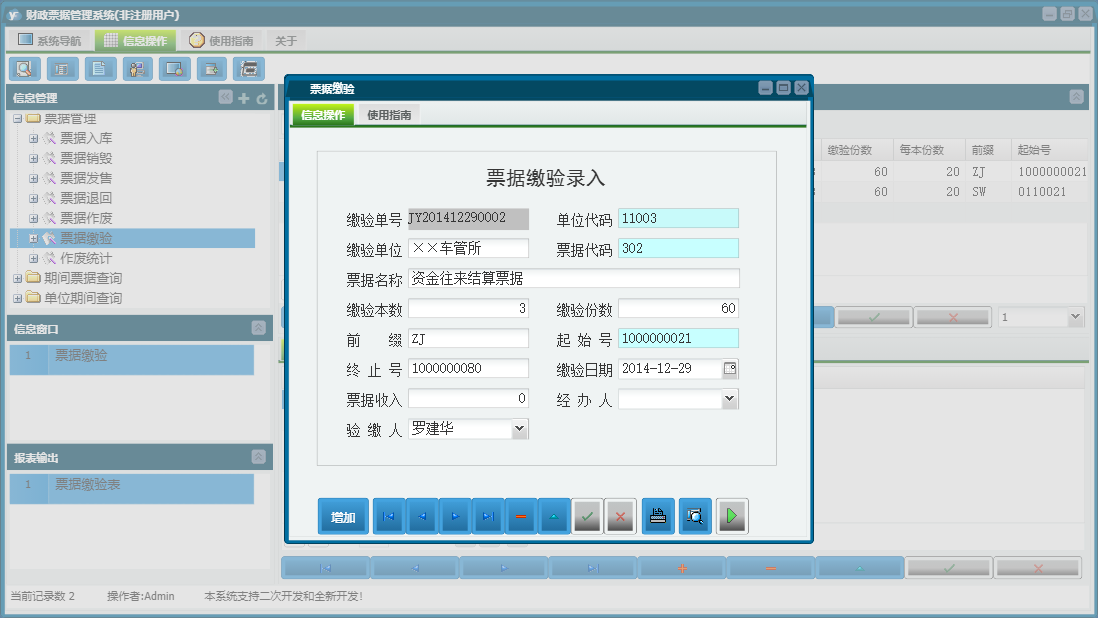Switch to 使用指南 tab in the dialog
This screenshot has height=618, width=1098.
388,115
